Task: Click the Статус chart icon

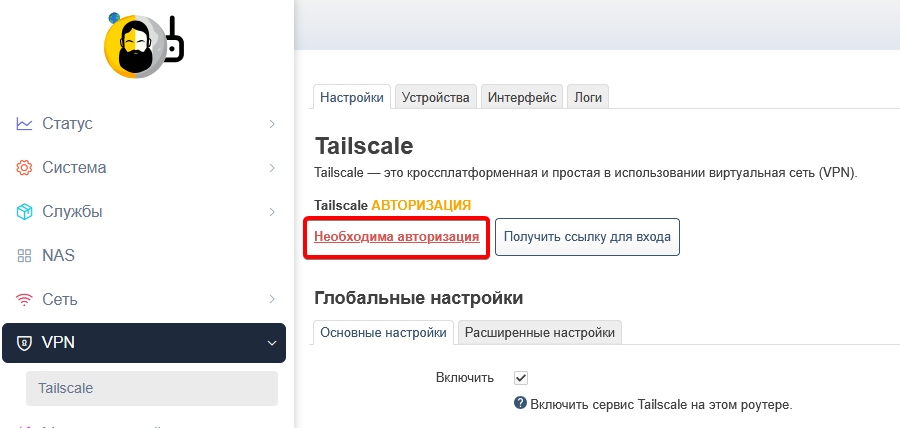Action: coord(24,123)
